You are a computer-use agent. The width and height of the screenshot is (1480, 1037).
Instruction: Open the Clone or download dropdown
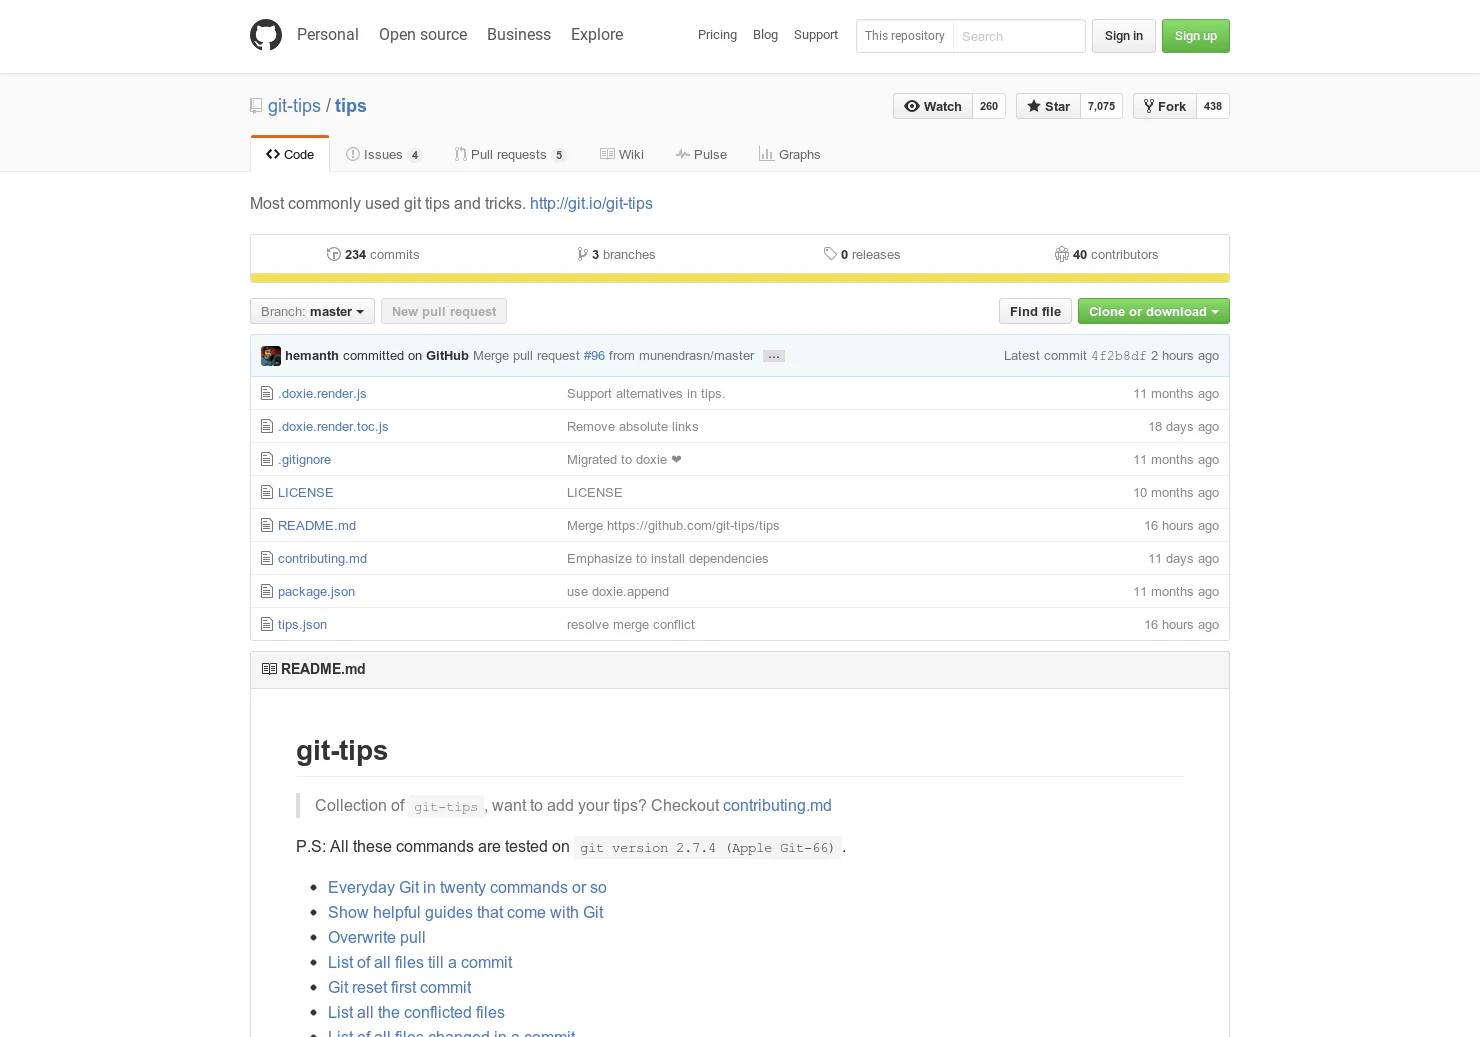(1154, 311)
